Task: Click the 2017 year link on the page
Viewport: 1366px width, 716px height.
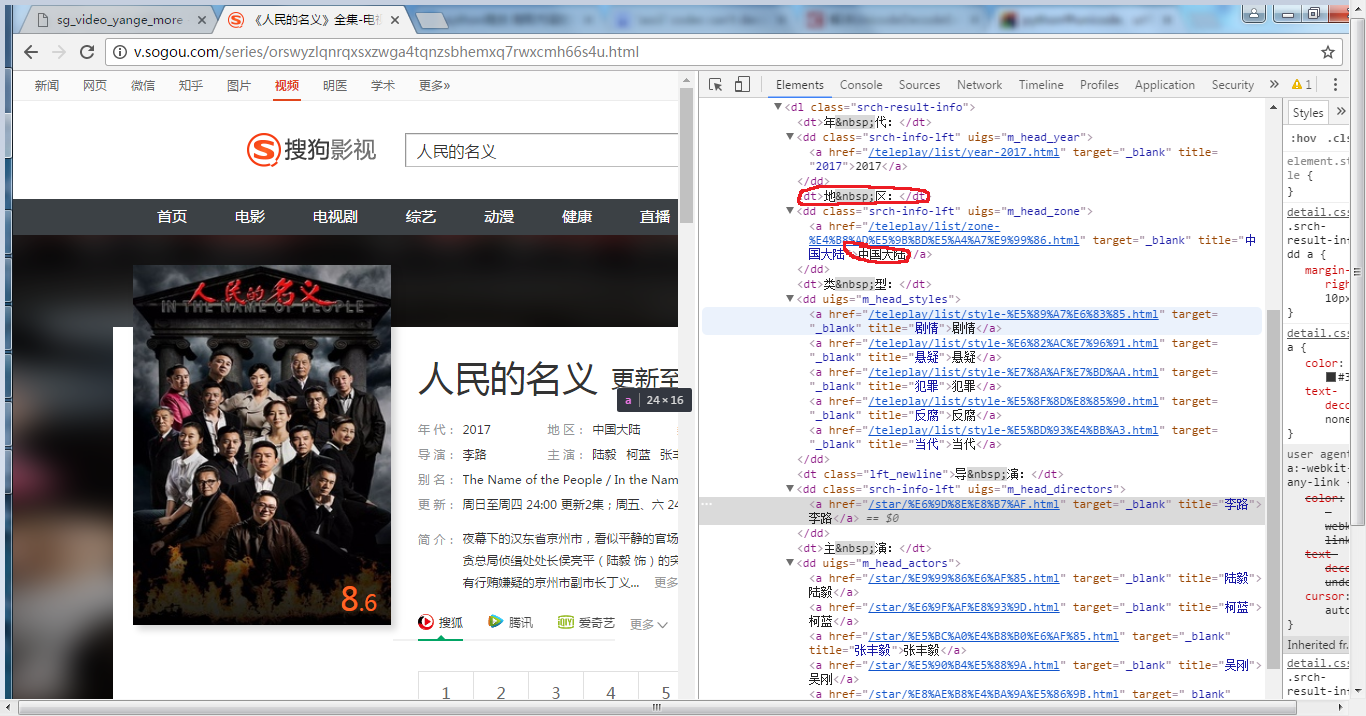Action: point(477,430)
